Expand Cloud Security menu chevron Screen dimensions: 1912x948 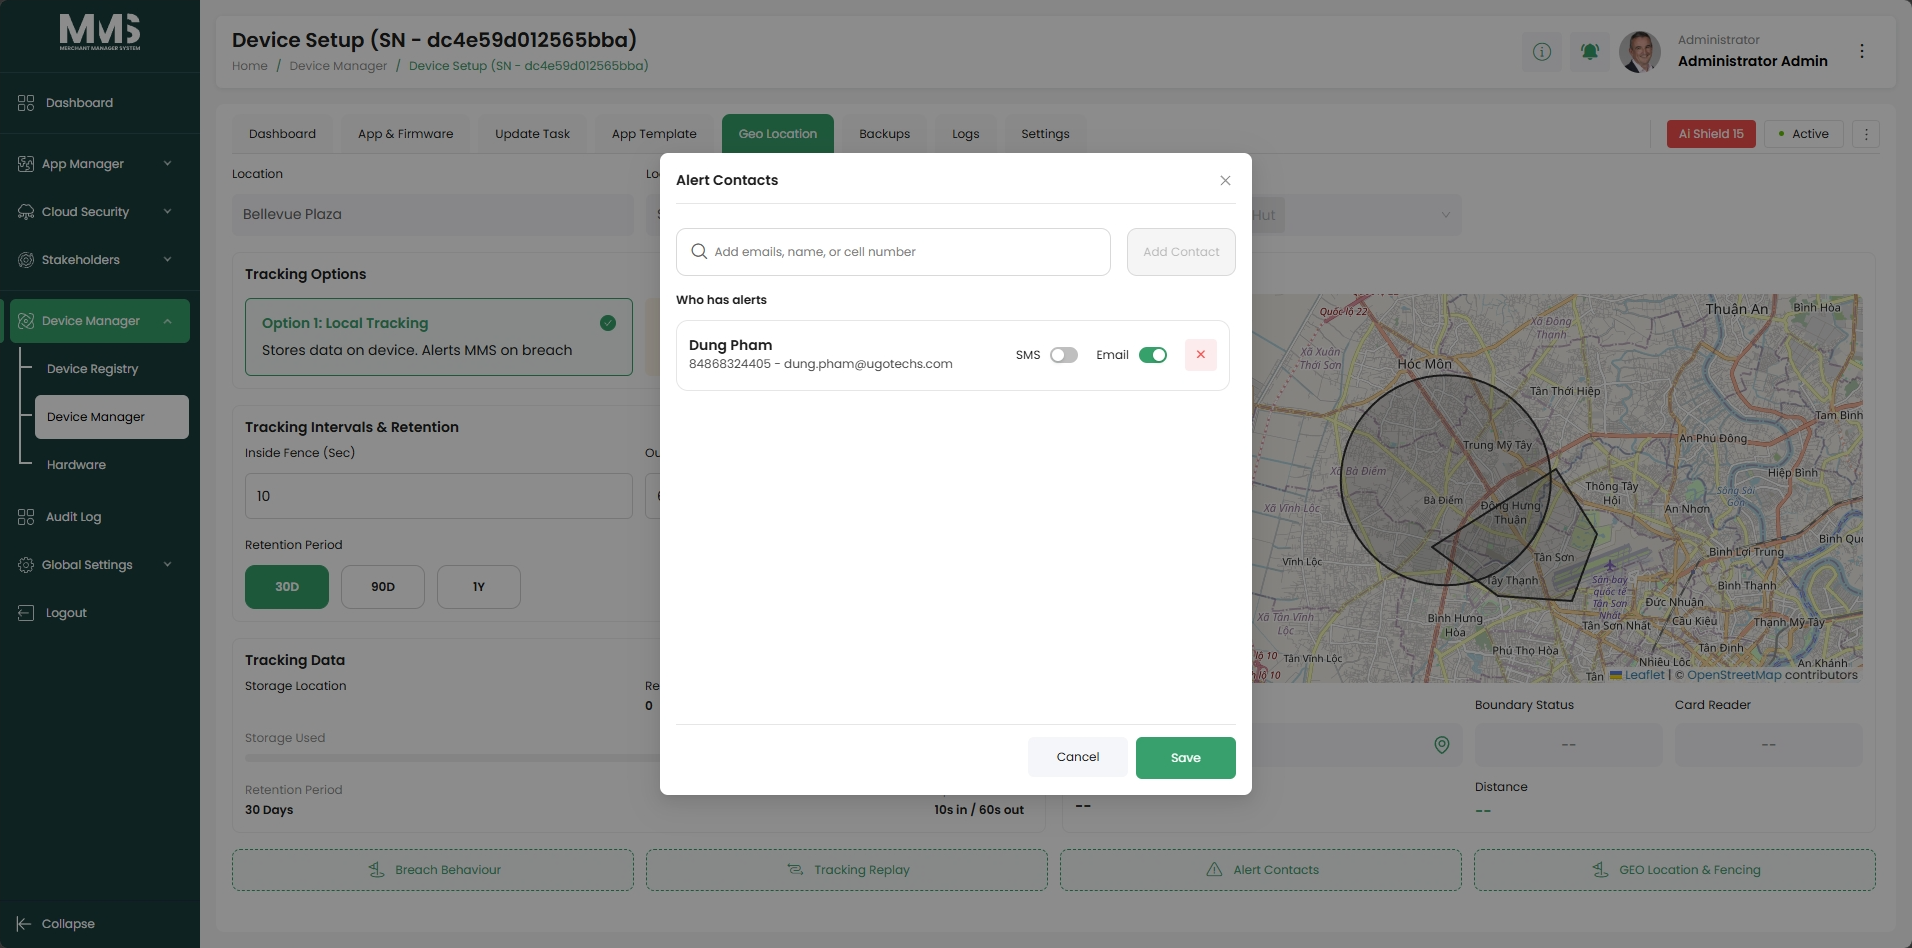[x=167, y=212]
